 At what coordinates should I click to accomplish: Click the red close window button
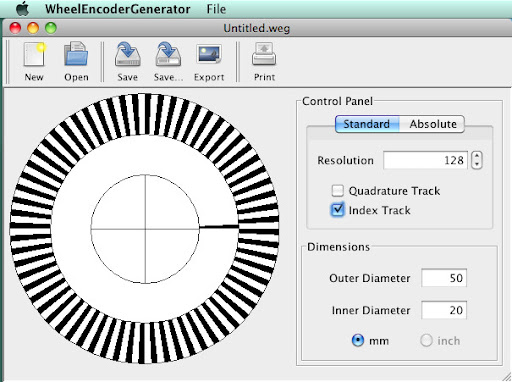pos(15,28)
